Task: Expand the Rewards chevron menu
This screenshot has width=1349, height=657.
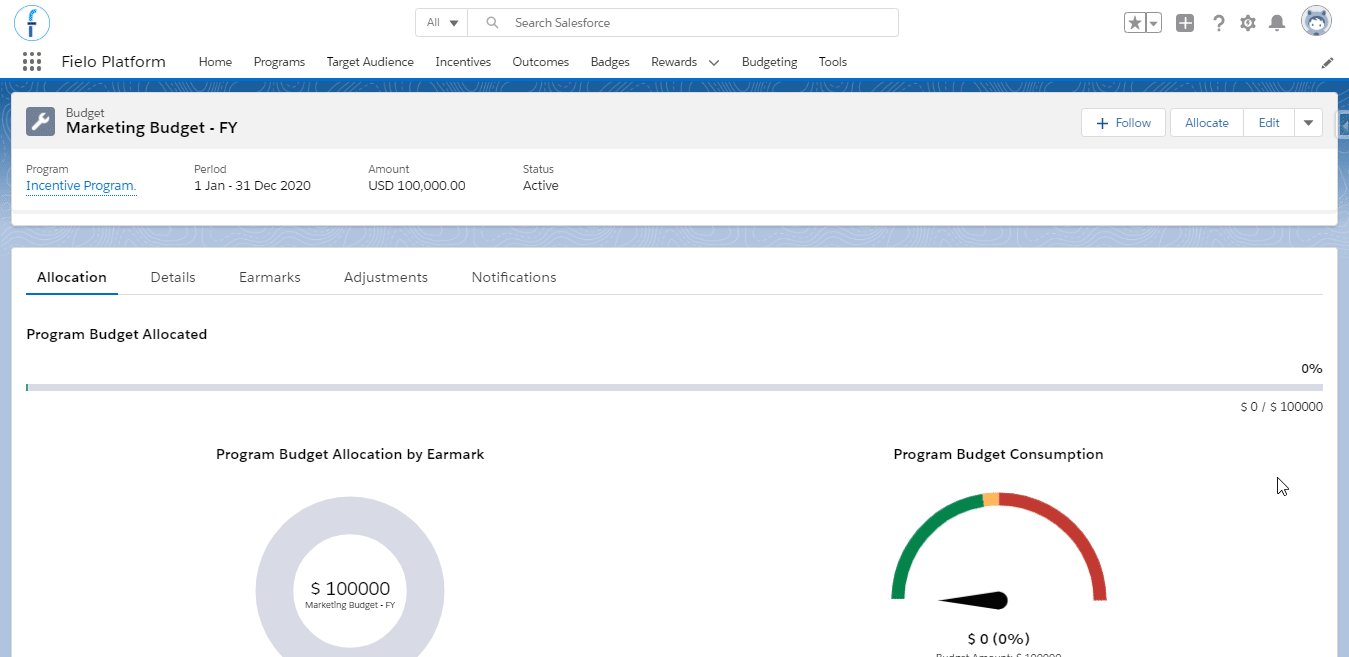Action: click(714, 62)
